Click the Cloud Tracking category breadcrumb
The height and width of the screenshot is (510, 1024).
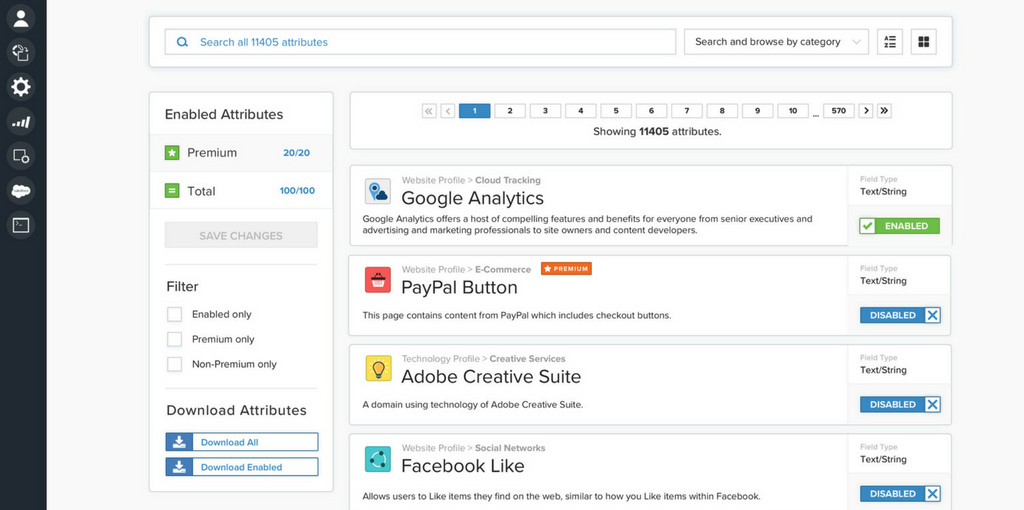(507, 180)
